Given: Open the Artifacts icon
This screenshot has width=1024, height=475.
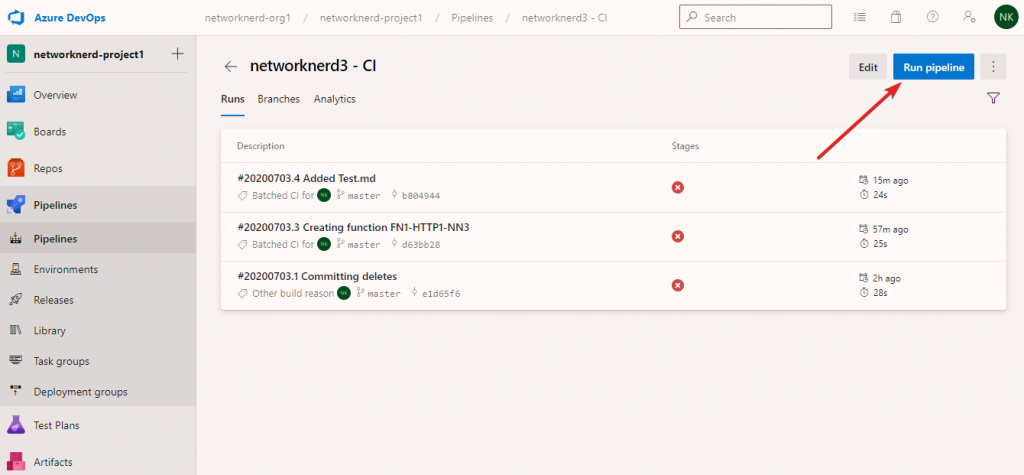Looking at the screenshot, I should (x=16, y=461).
